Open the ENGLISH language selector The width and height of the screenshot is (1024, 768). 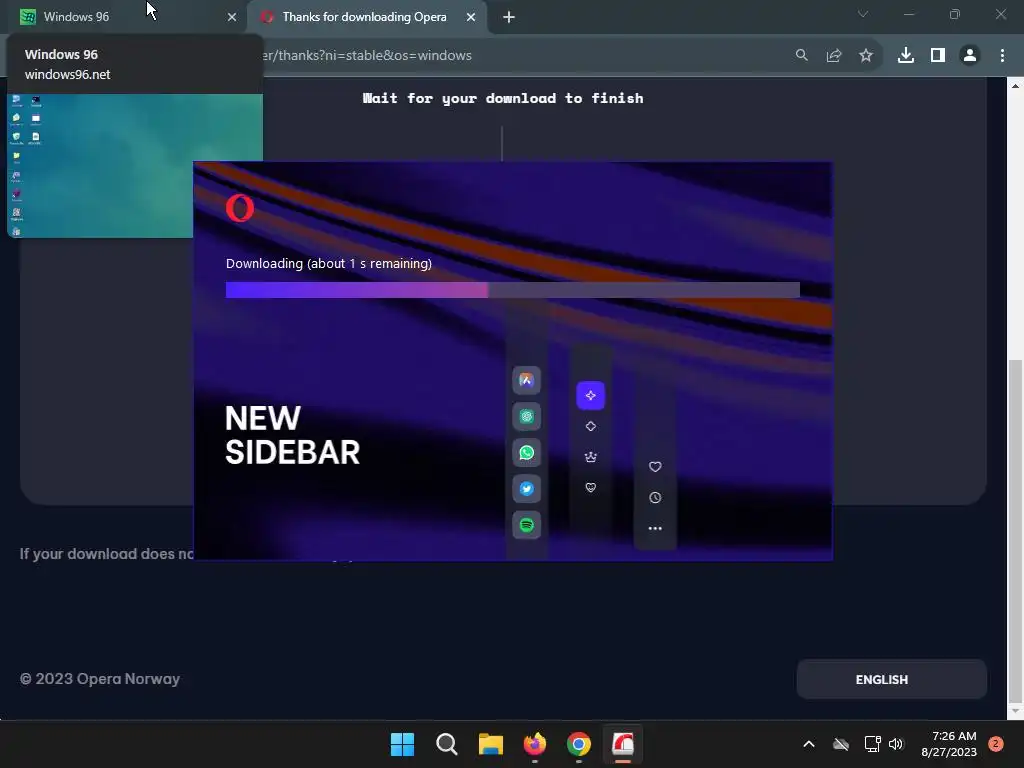891,679
